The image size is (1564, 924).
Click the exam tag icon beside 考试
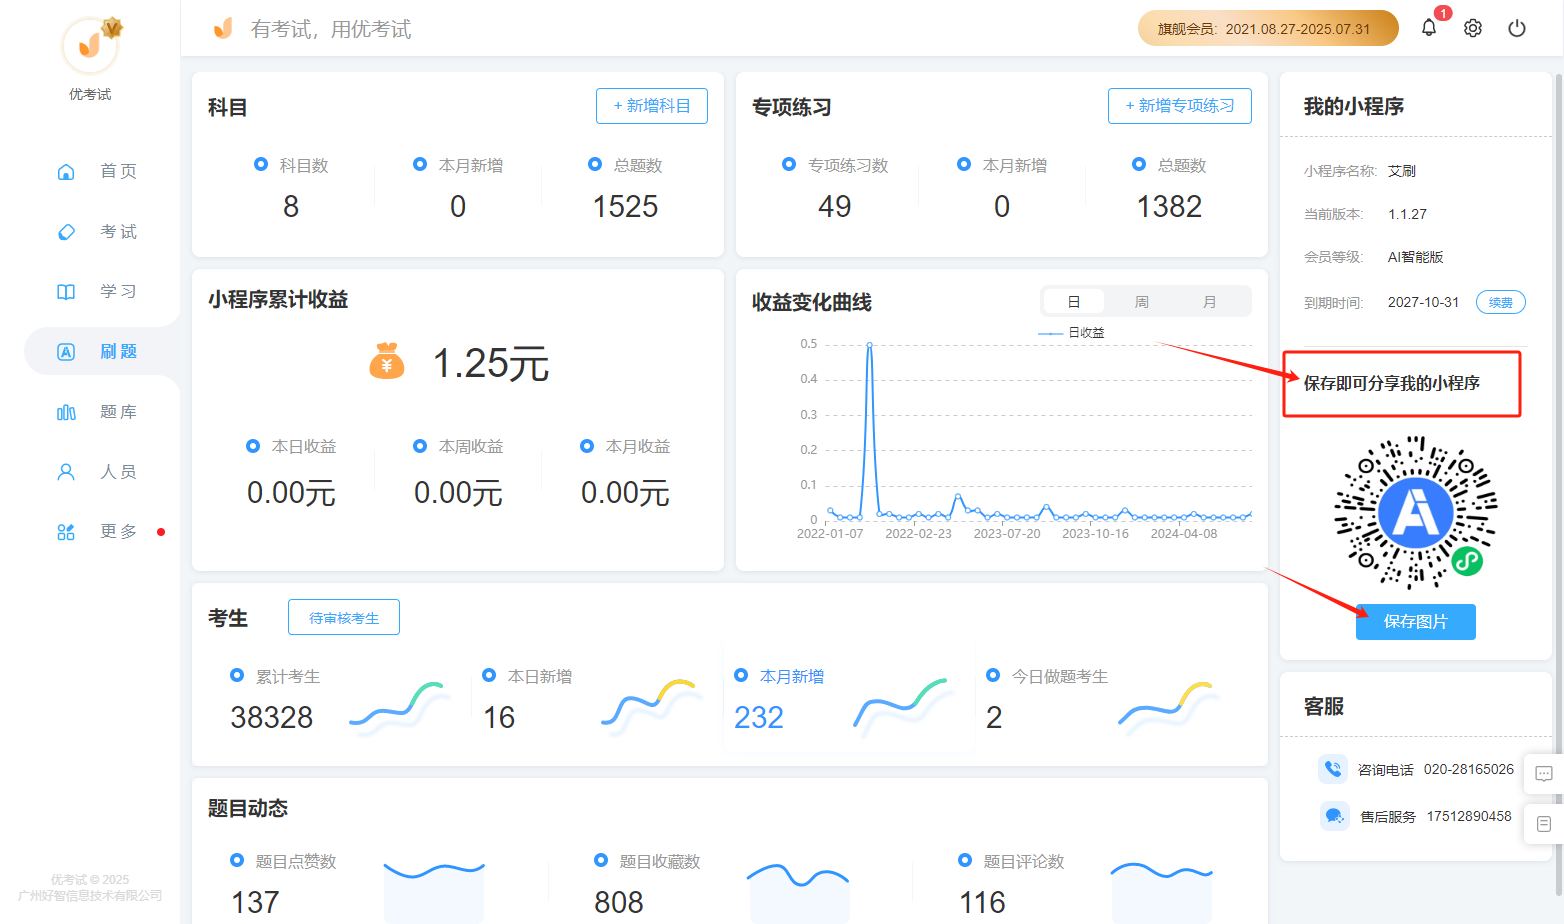[x=66, y=232]
